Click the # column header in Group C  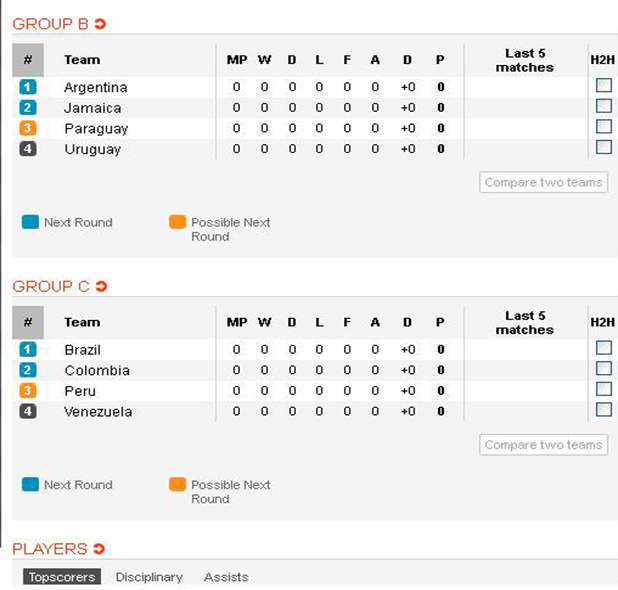pyautogui.click(x=28, y=322)
